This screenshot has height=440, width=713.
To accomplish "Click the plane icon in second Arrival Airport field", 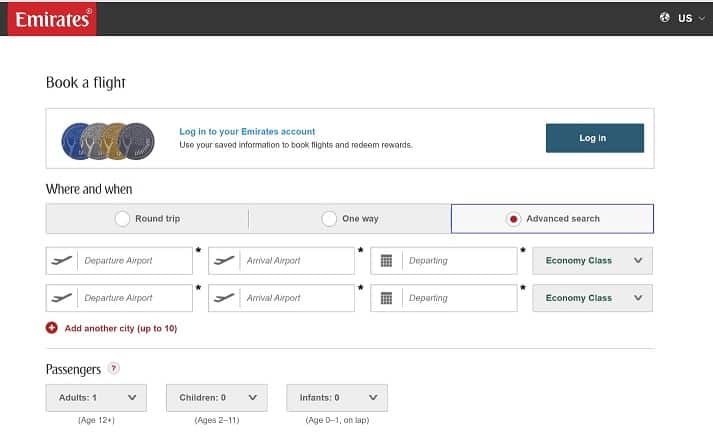I will coord(224,298).
